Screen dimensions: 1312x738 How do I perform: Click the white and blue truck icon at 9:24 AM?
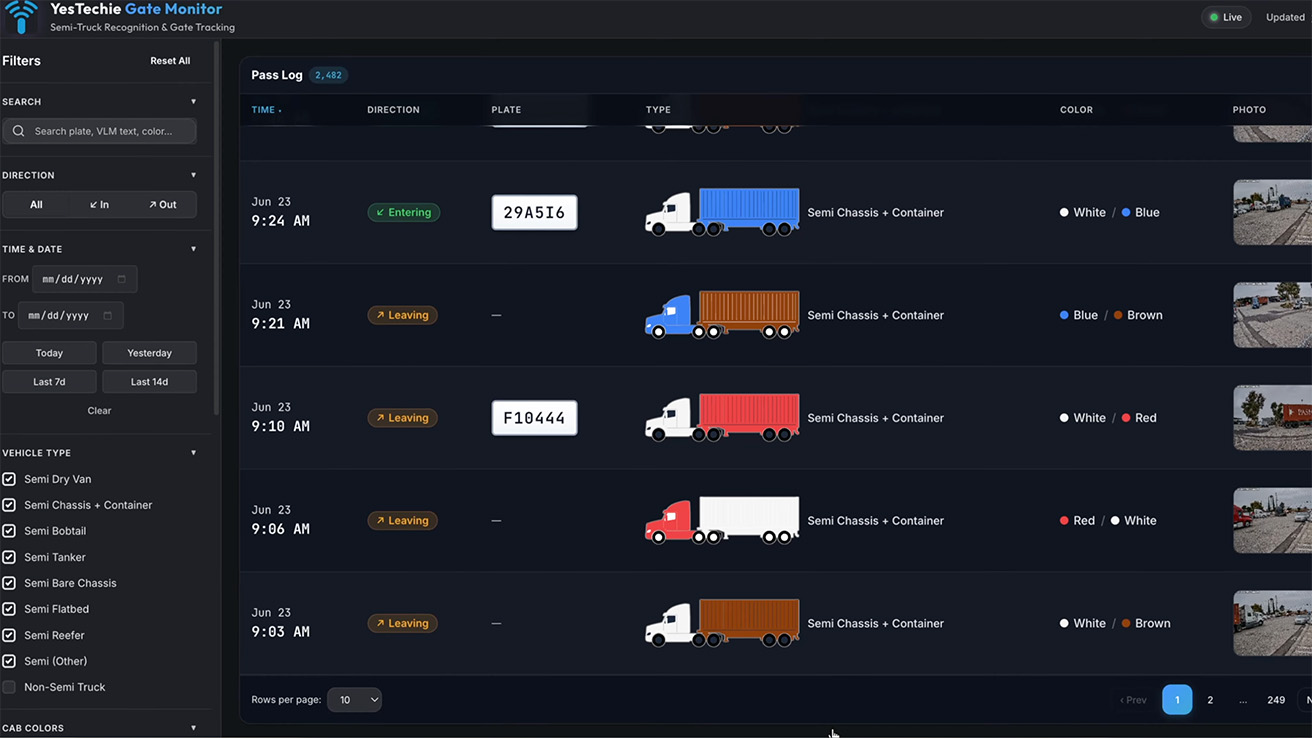click(x=722, y=212)
